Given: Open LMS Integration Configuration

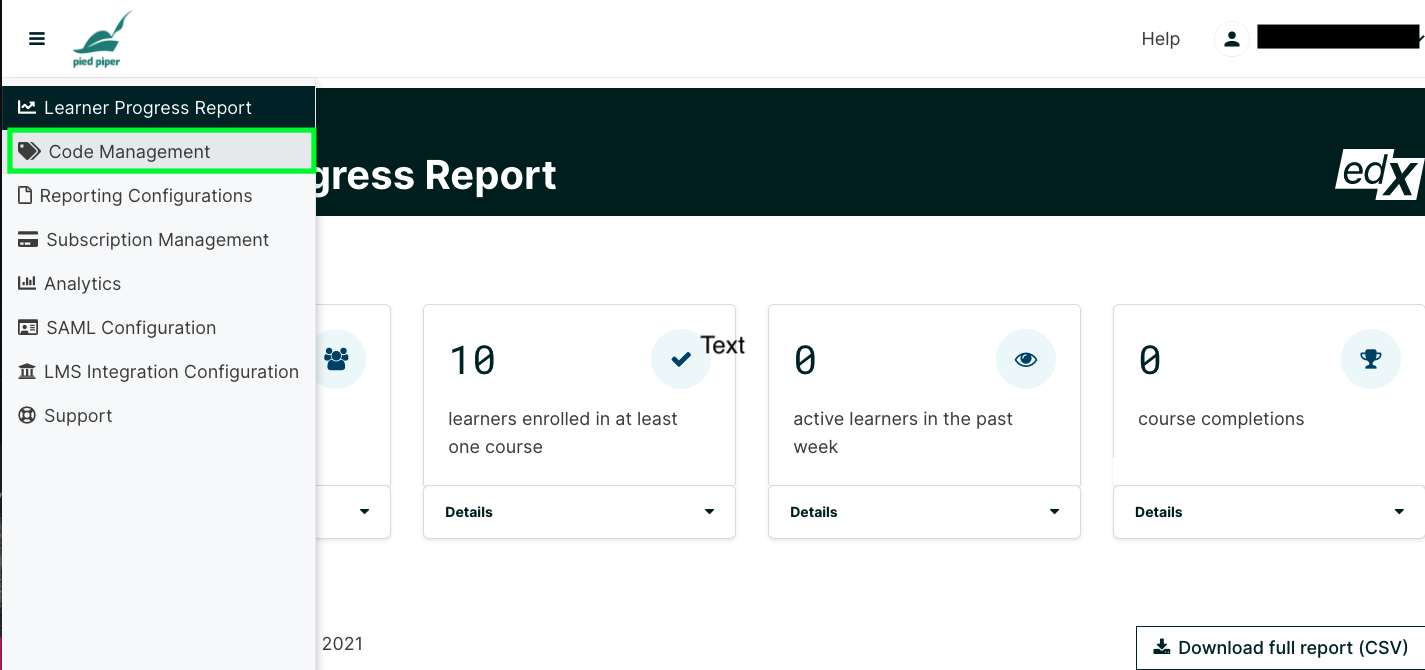Looking at the screenshot, I should pyautogui.click(x=159, y=372).
